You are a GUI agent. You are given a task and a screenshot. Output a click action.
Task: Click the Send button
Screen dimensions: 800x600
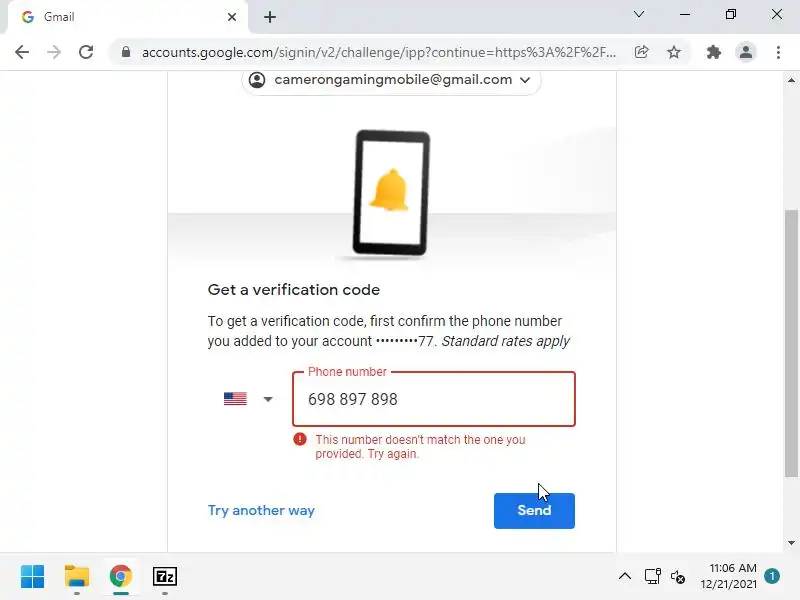(534, 511)
